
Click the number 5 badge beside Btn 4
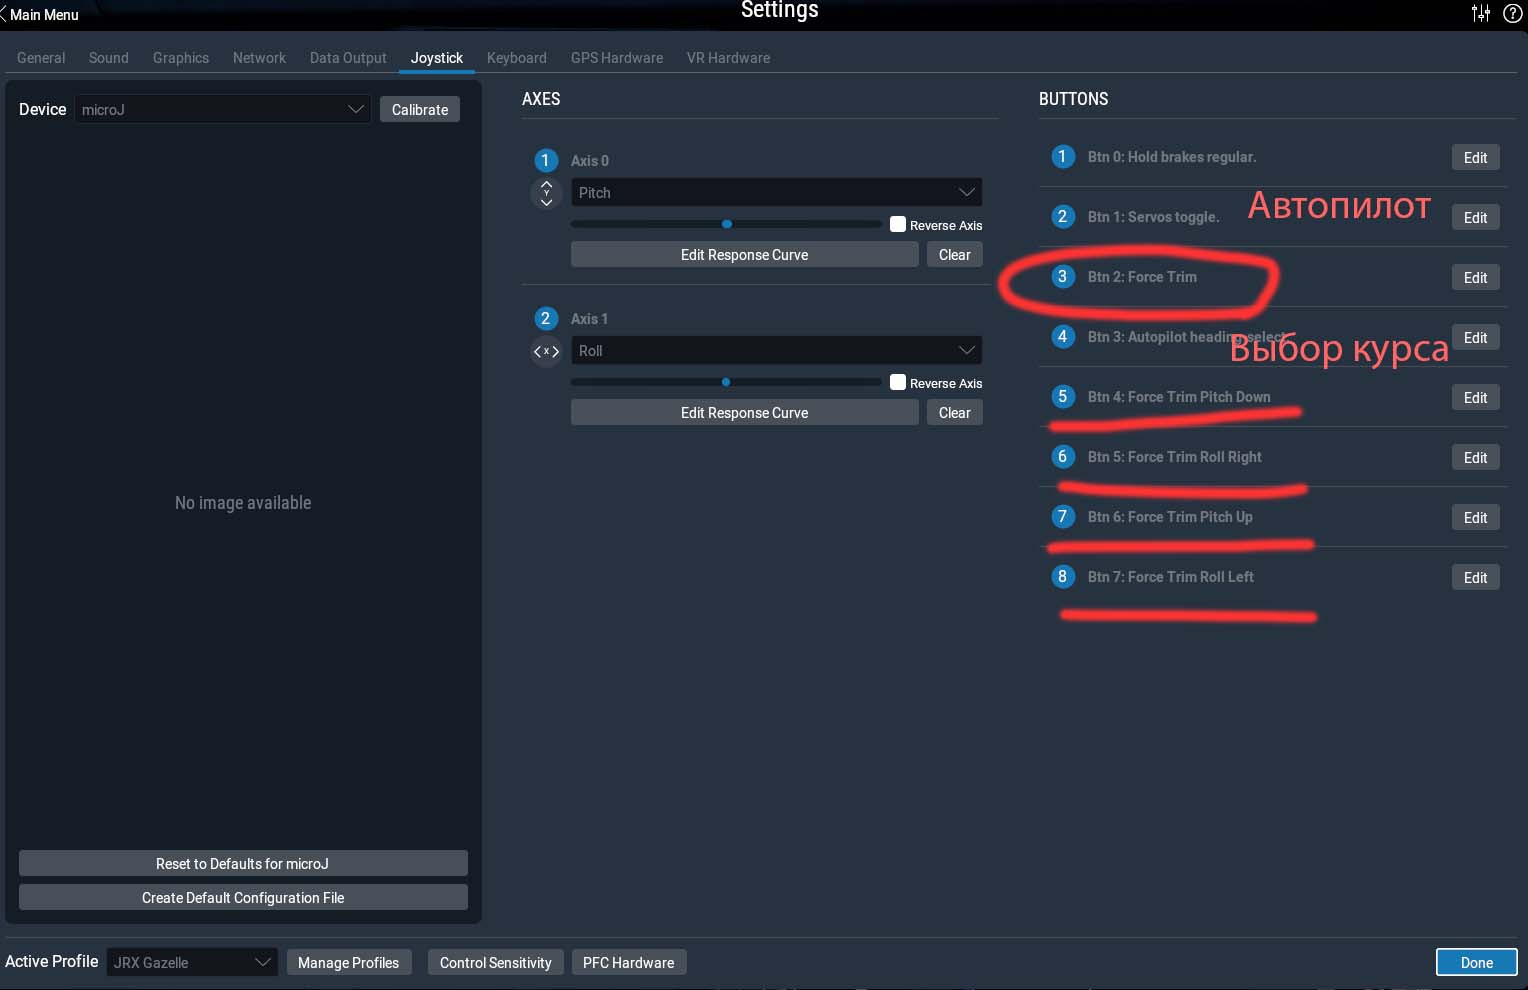coord(1062,396)
